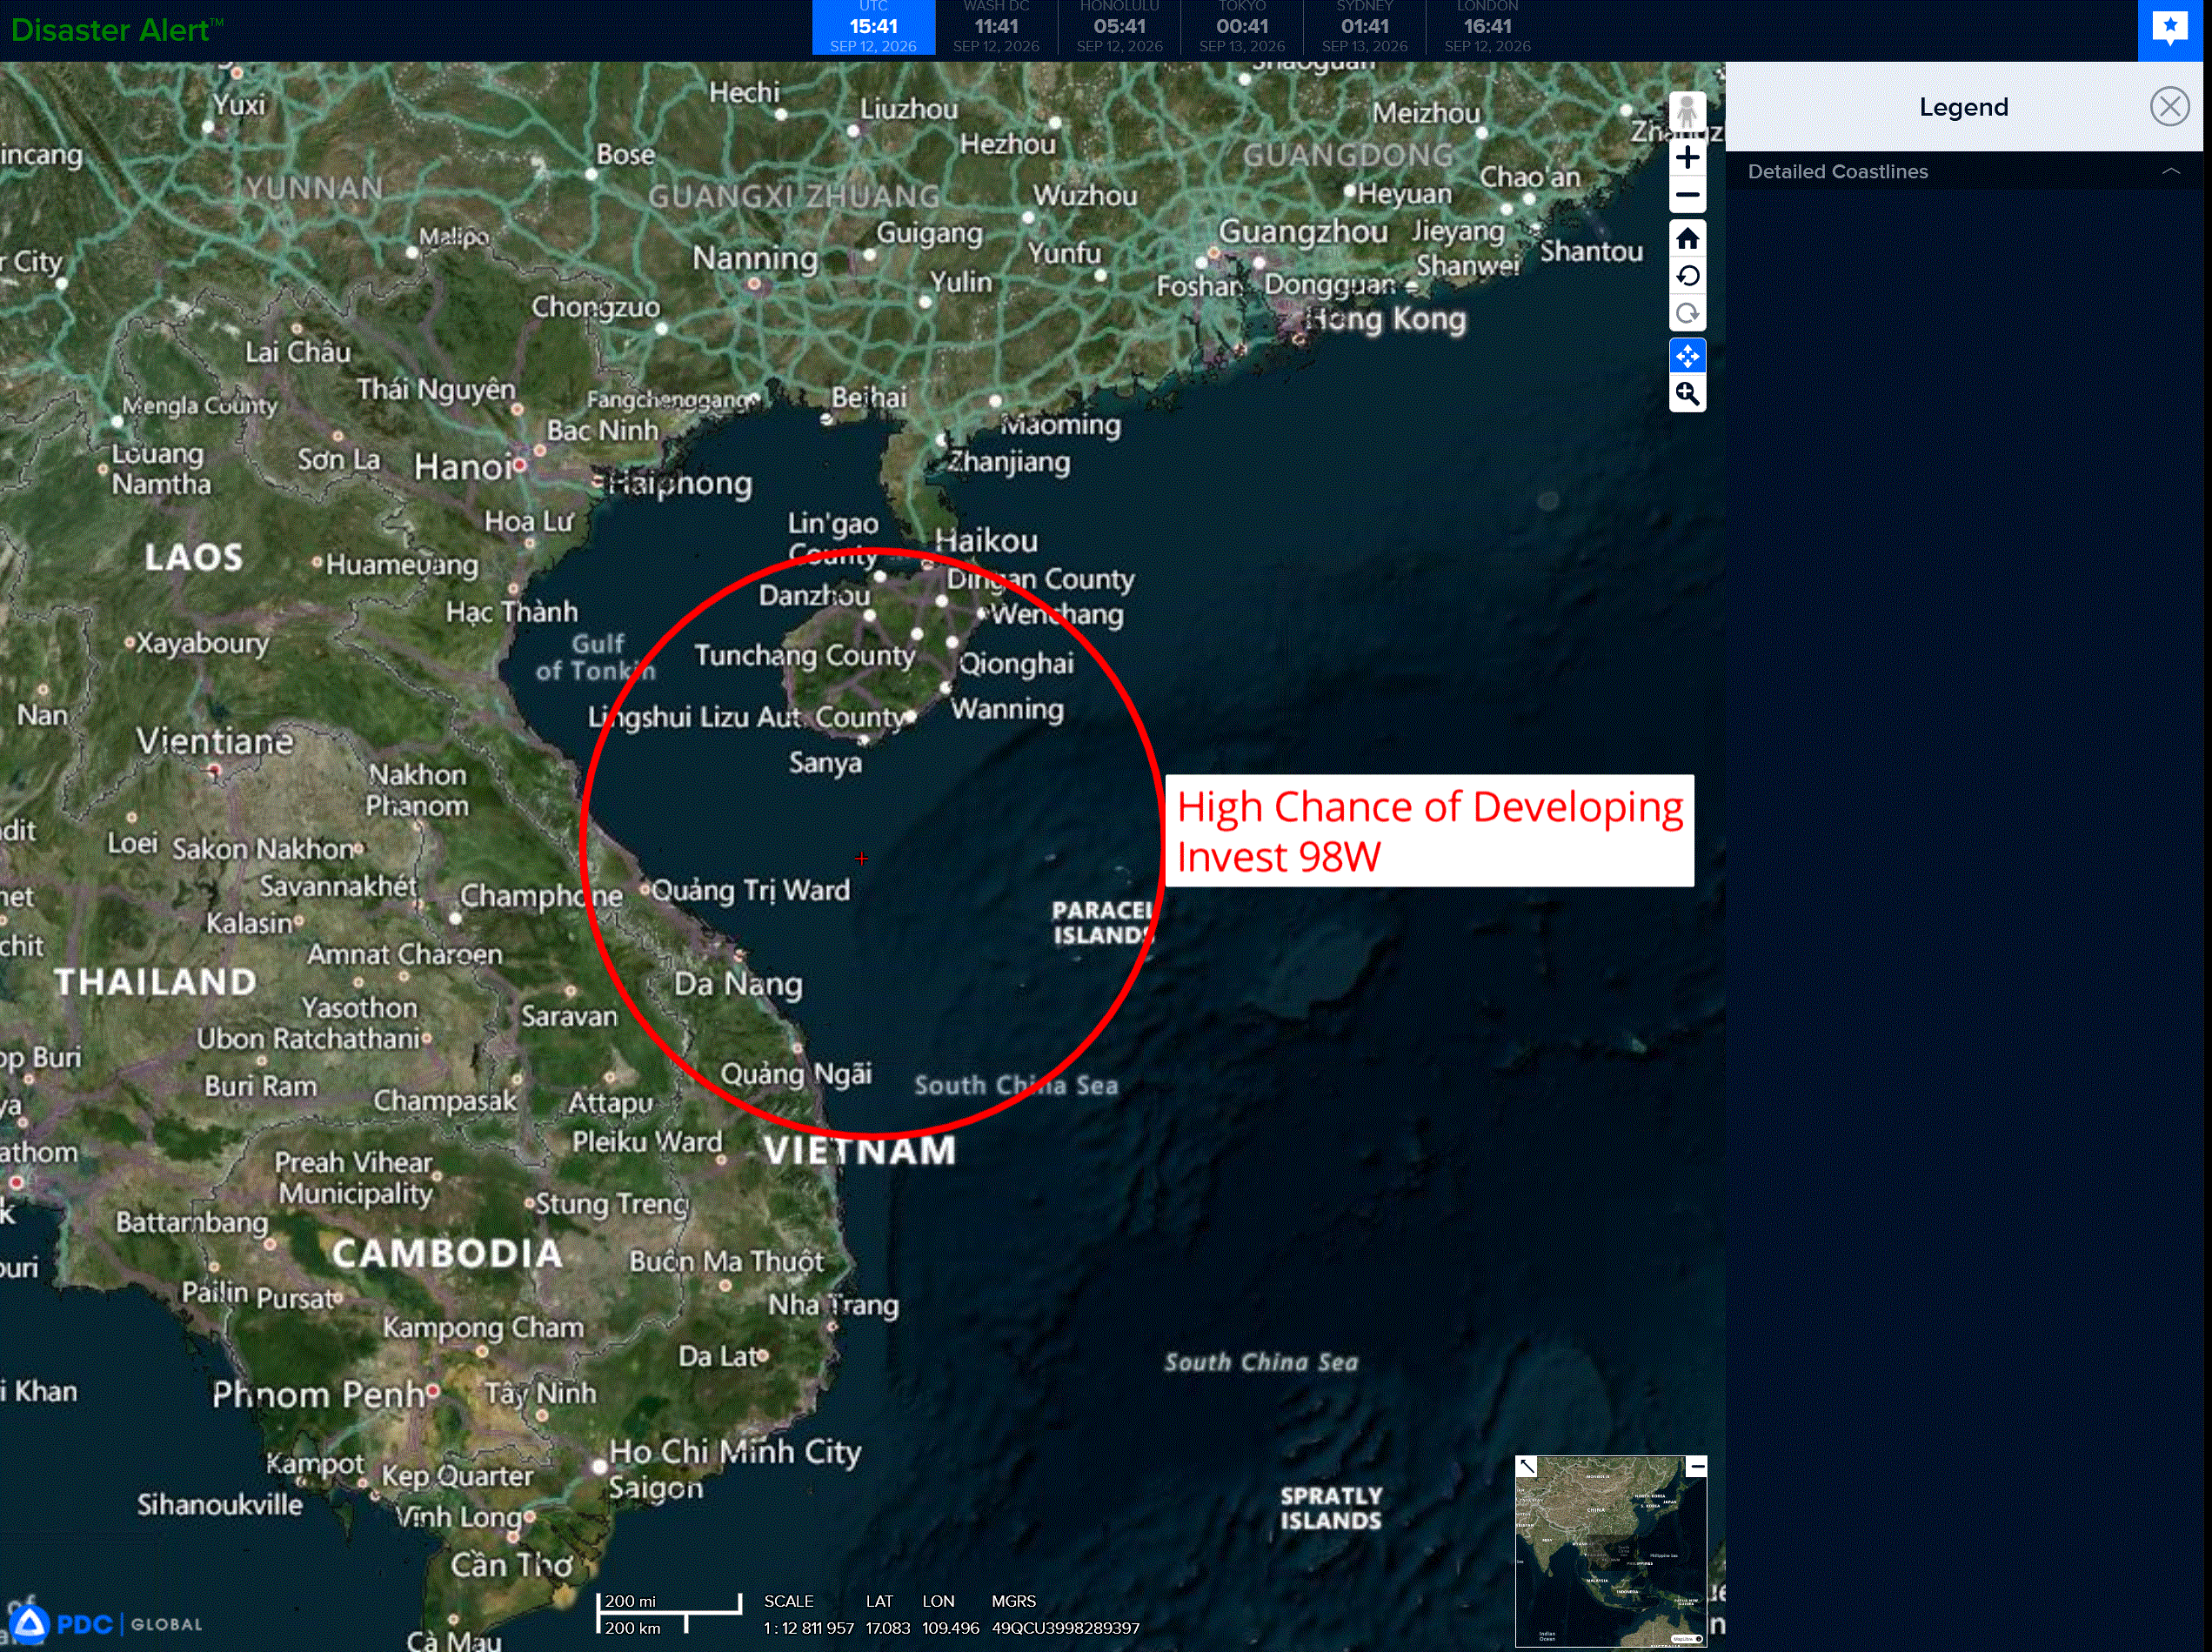Go forward to next map extent

(1687, 314)
